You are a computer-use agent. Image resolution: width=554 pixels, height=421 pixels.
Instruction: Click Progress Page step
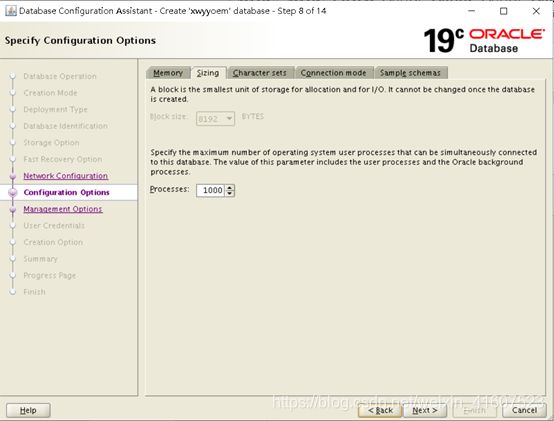point(50,275)
